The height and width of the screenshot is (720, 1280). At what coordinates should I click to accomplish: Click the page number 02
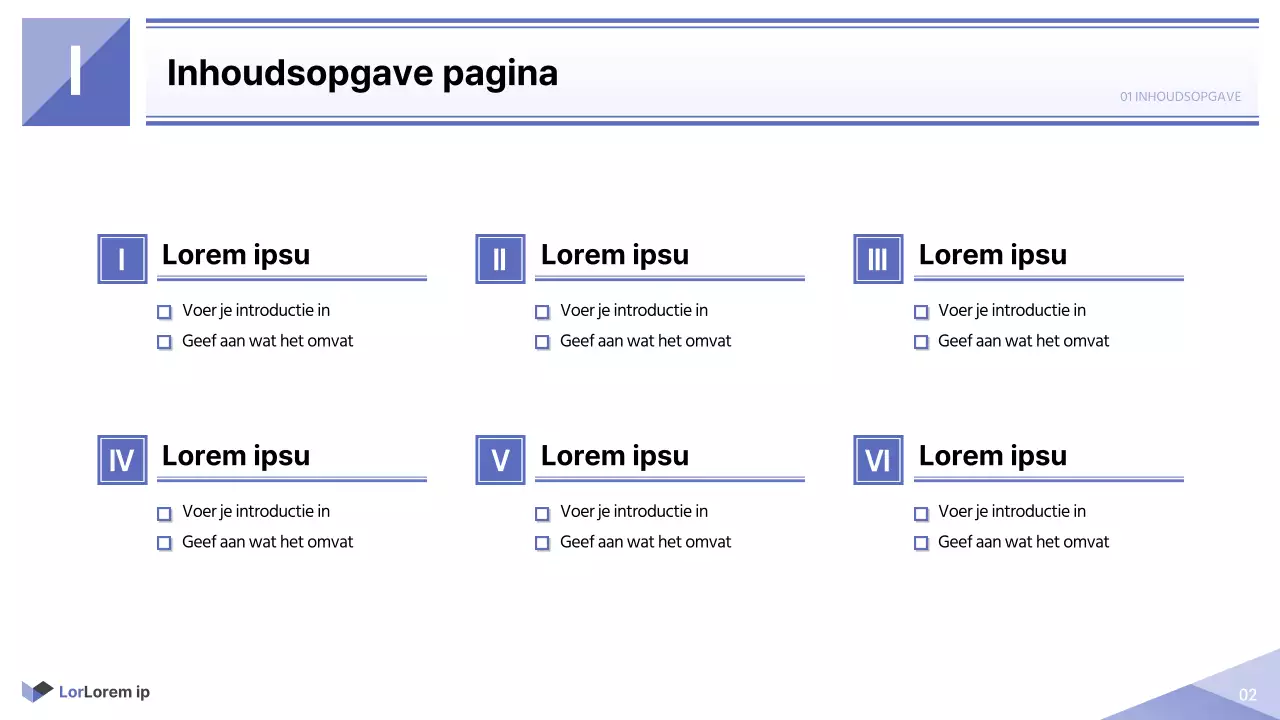point(1248,695)
